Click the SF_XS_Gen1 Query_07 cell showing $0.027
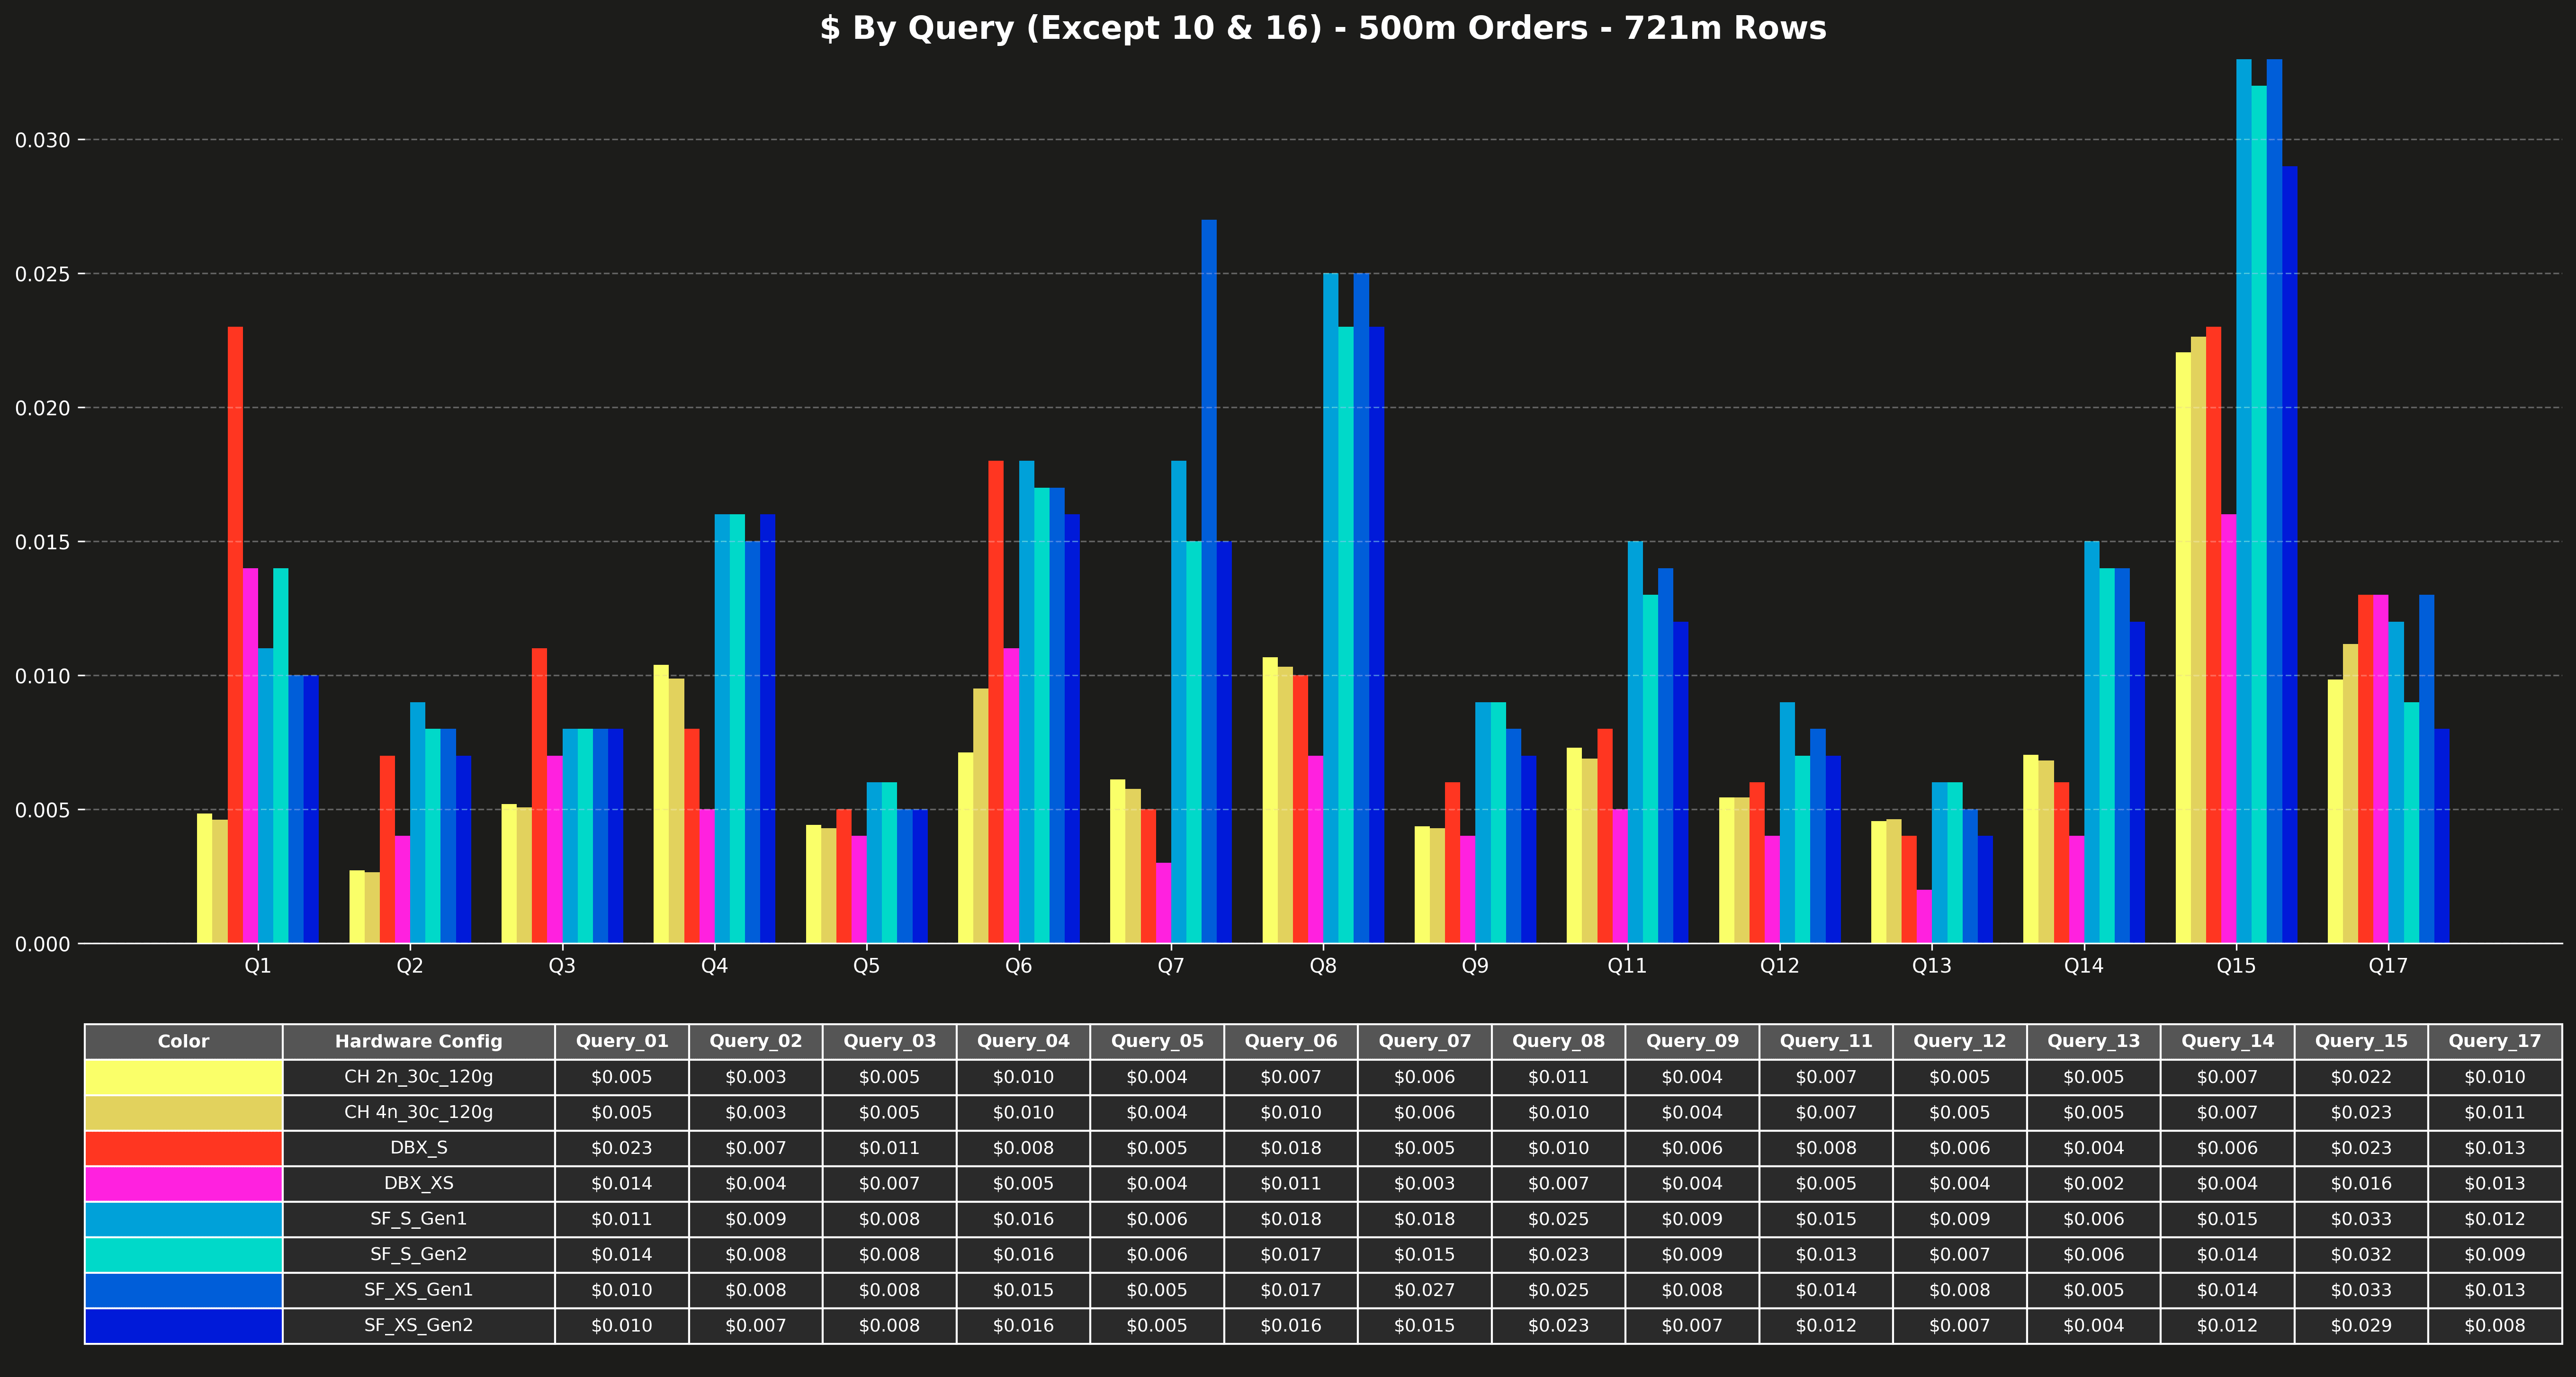The image size is (2576, 1377). click(1424, 1290)
